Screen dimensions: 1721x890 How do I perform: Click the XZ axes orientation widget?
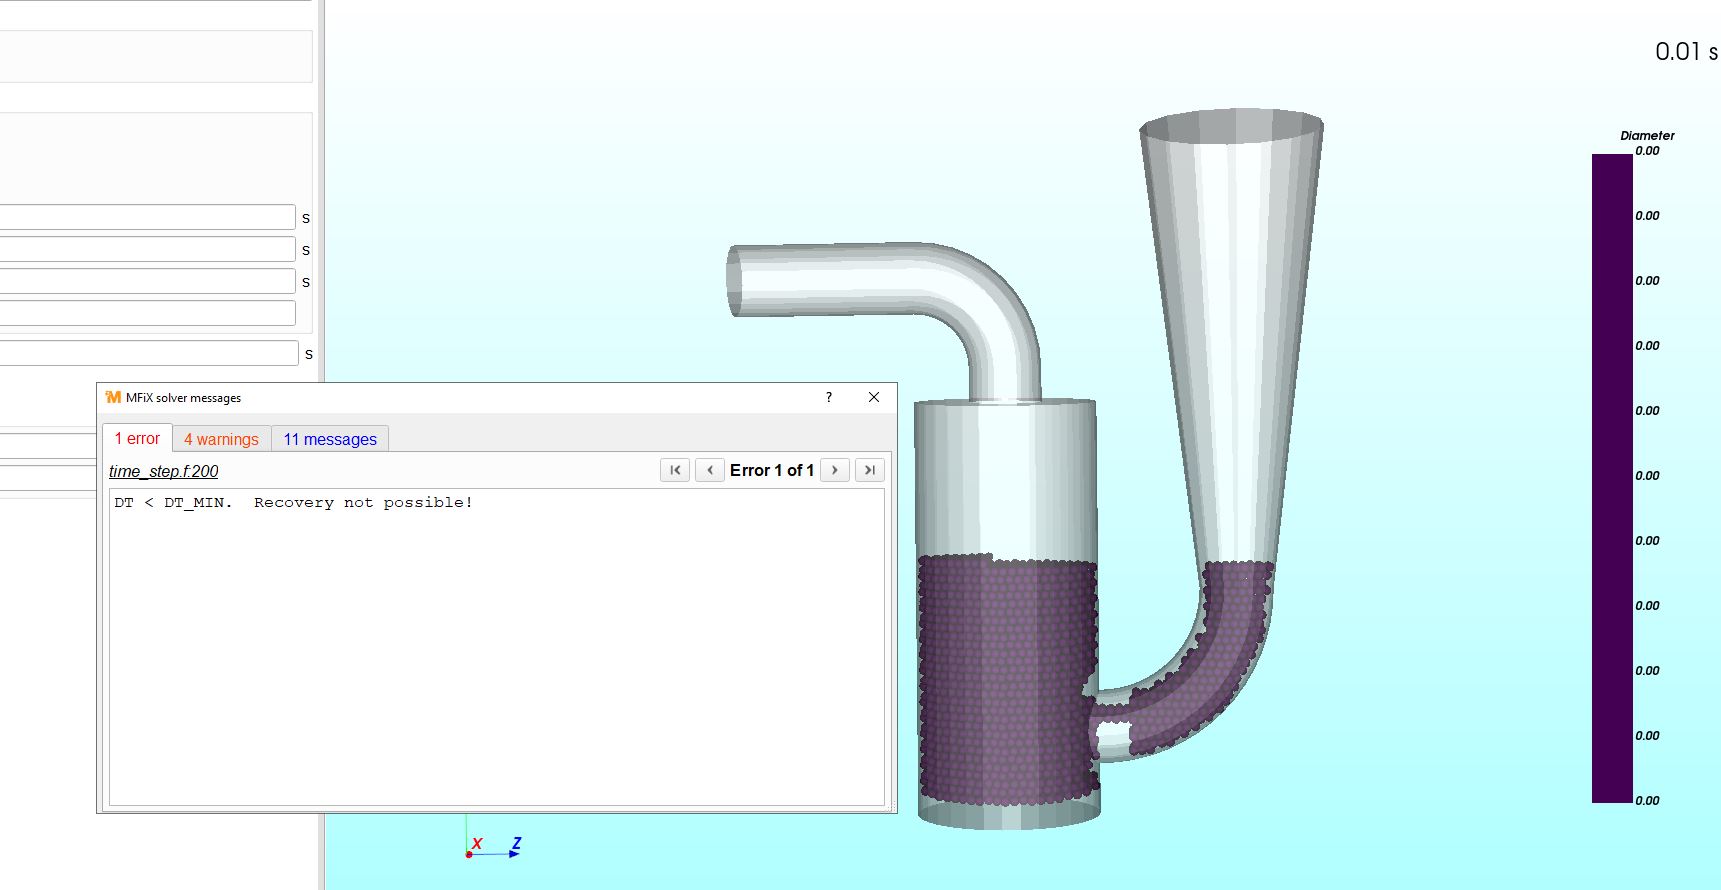pyautogui.click(x=492, y=847)
